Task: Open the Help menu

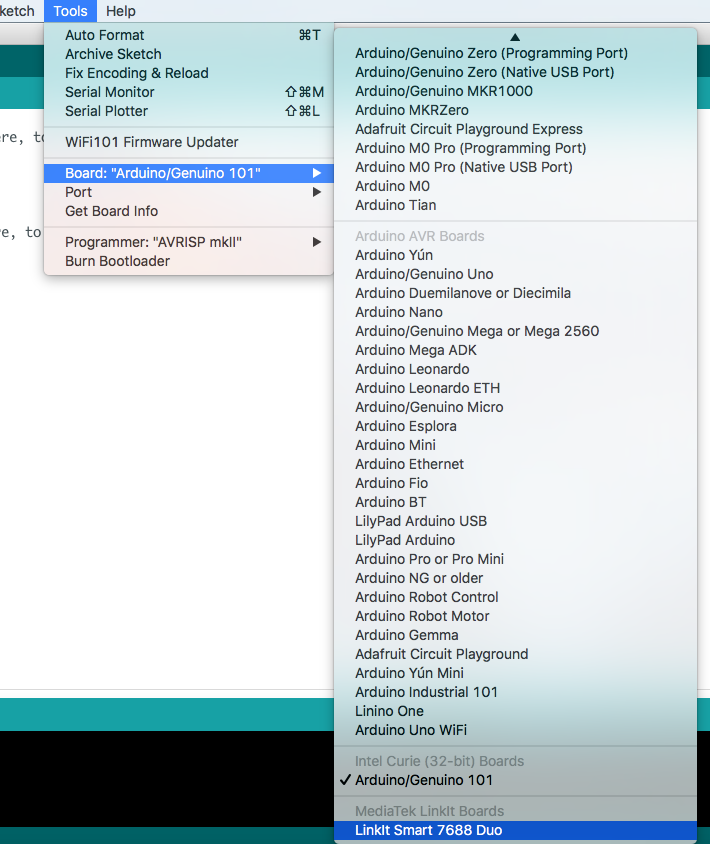Action: tap(121, 11)
